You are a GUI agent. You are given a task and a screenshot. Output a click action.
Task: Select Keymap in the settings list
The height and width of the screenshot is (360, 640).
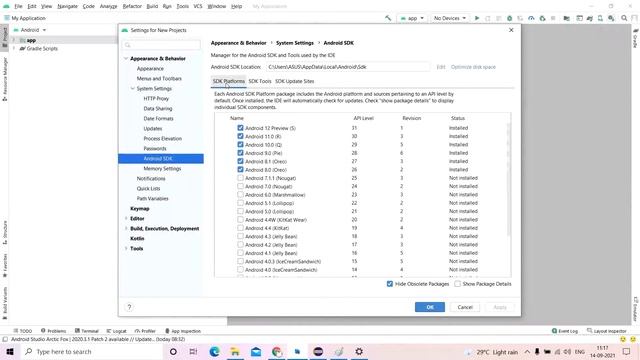tap(140, 209)
